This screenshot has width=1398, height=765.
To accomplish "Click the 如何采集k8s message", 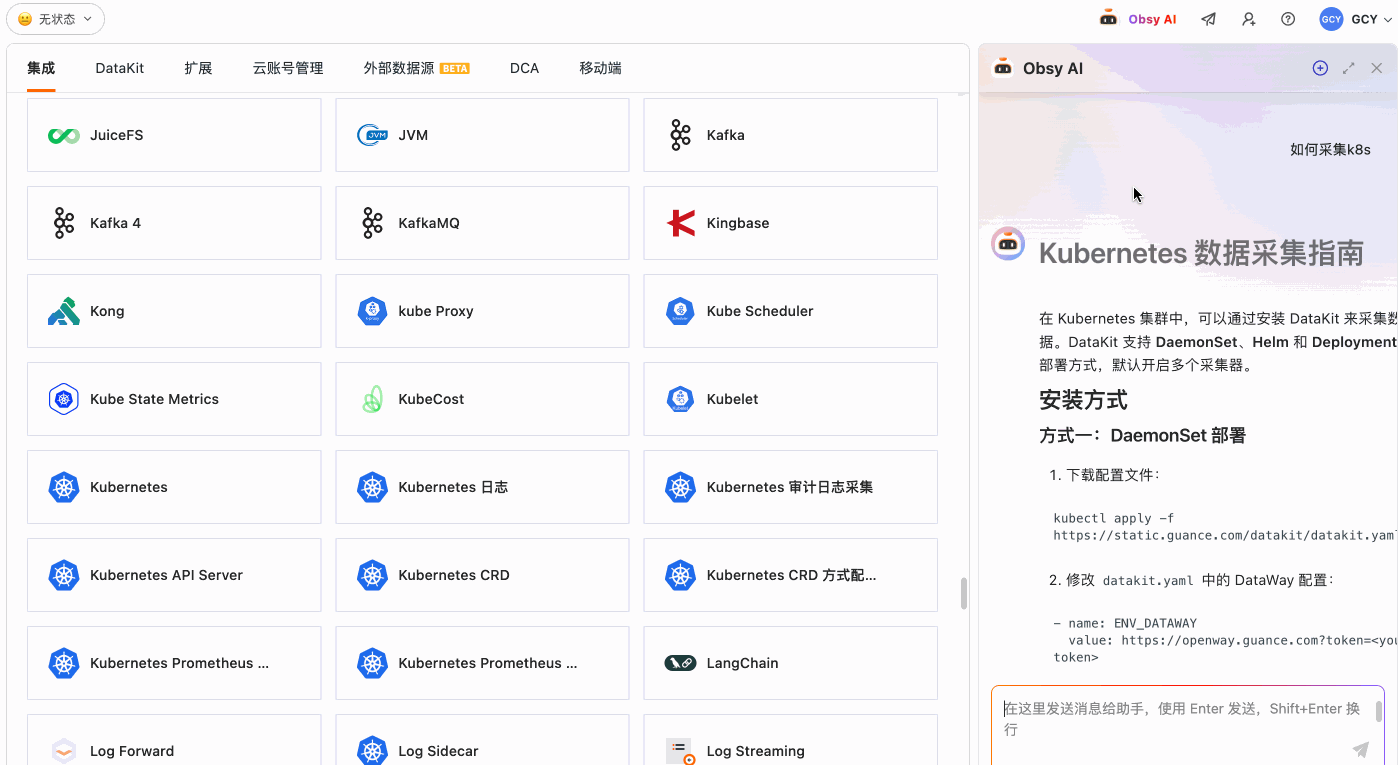I will click(1330, 150).
